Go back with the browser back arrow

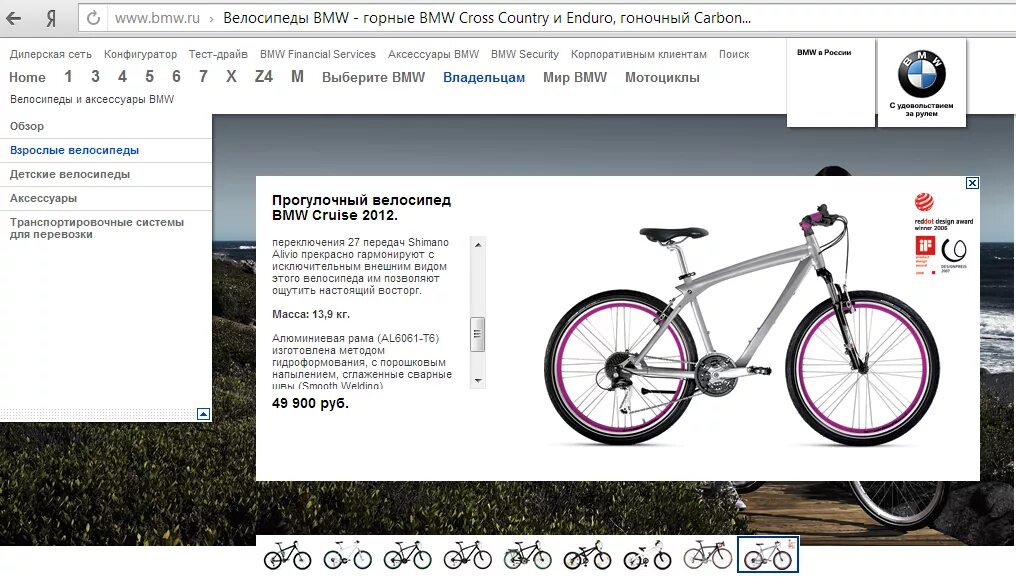pyautogui.click(x=13, y=18)
